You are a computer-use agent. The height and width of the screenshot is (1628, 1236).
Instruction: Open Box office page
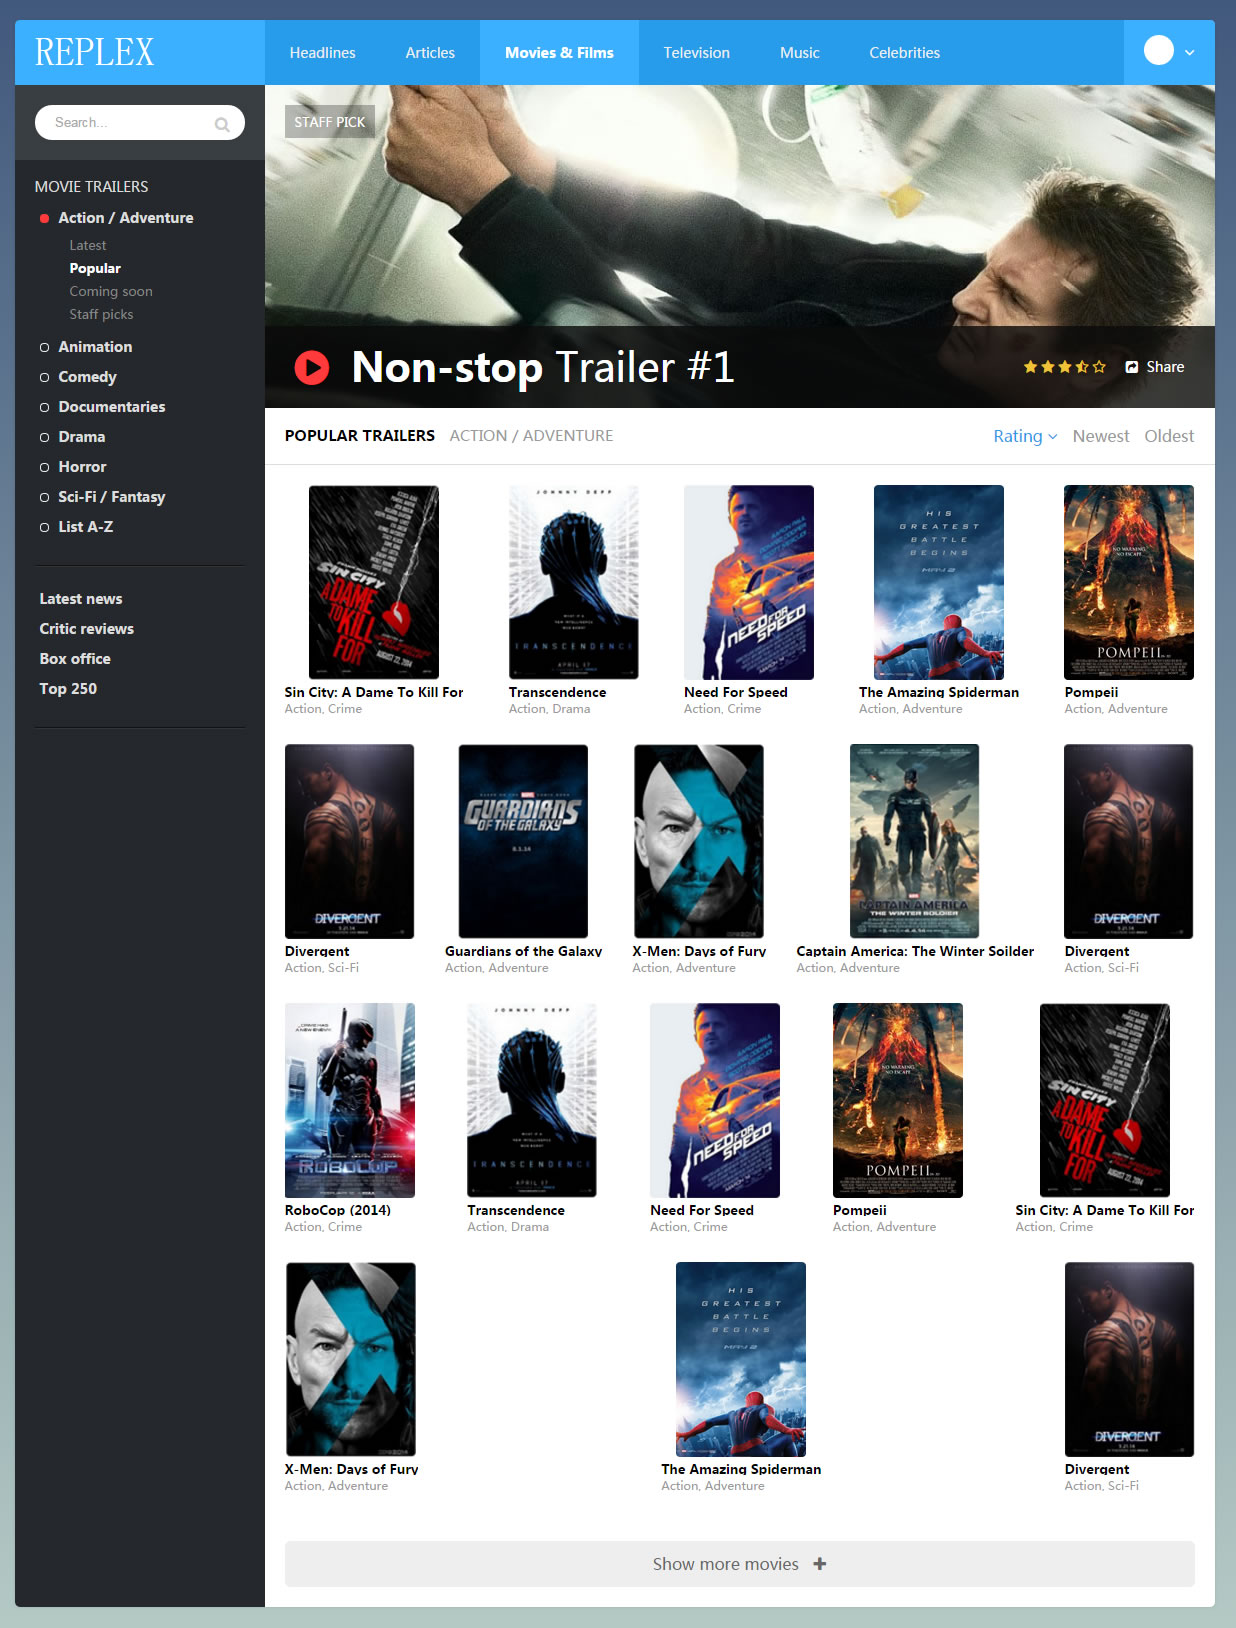click(75, 659)
